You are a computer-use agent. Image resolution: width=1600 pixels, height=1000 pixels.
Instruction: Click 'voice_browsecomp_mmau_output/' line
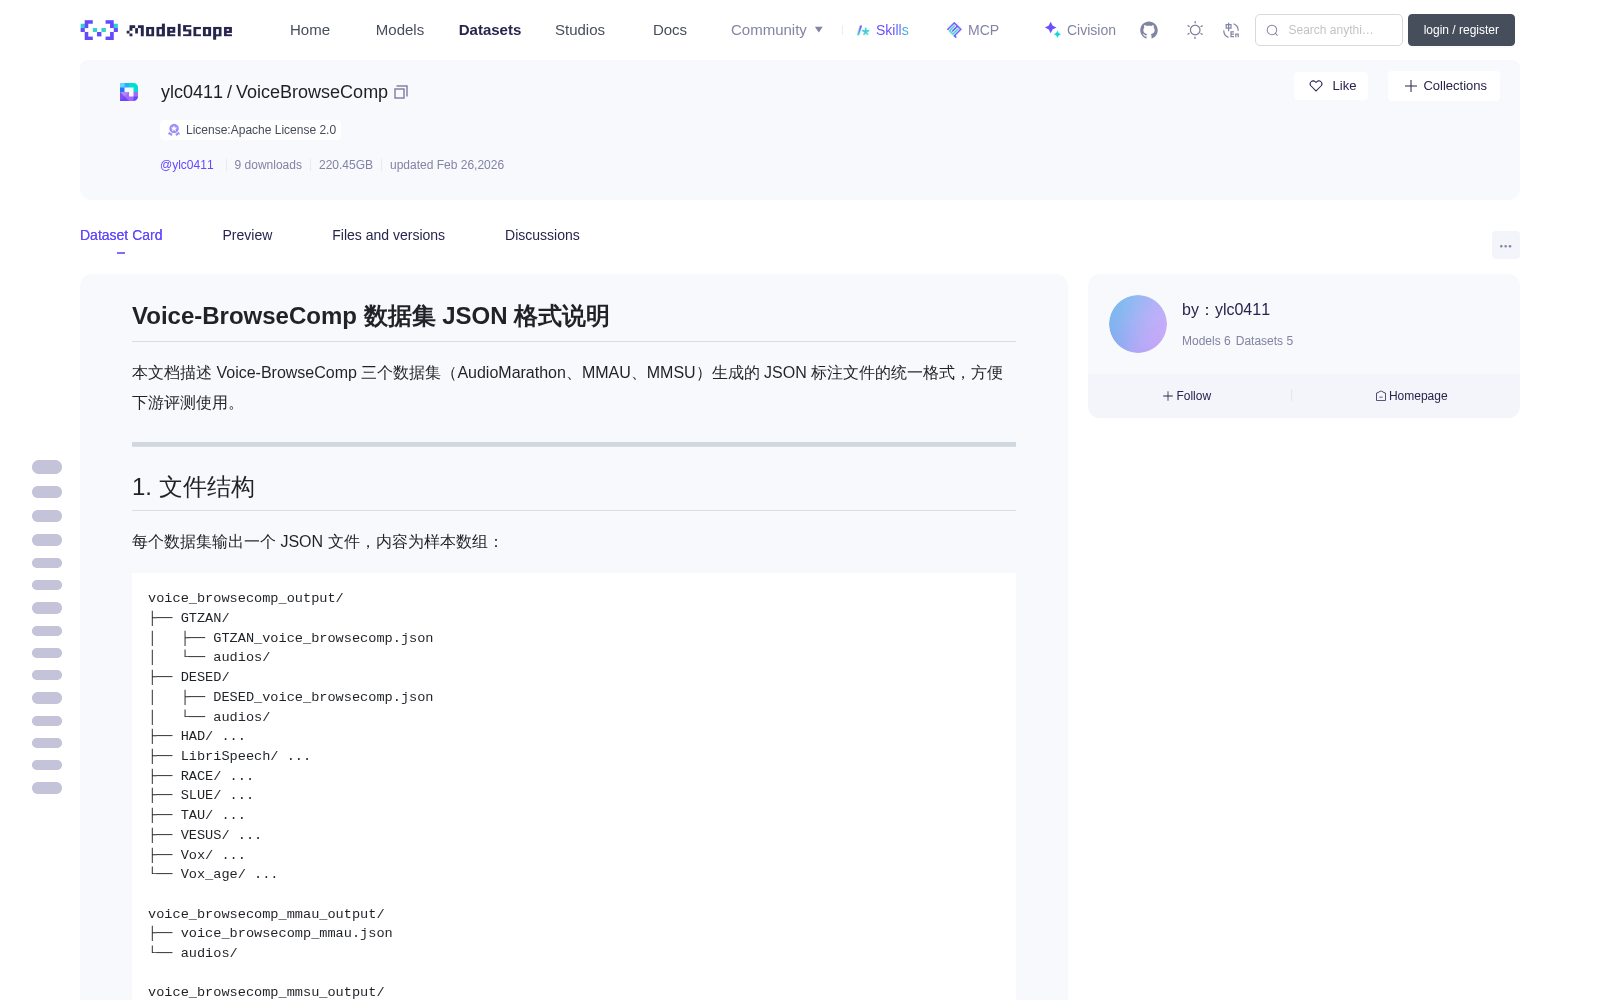(266, 914)
